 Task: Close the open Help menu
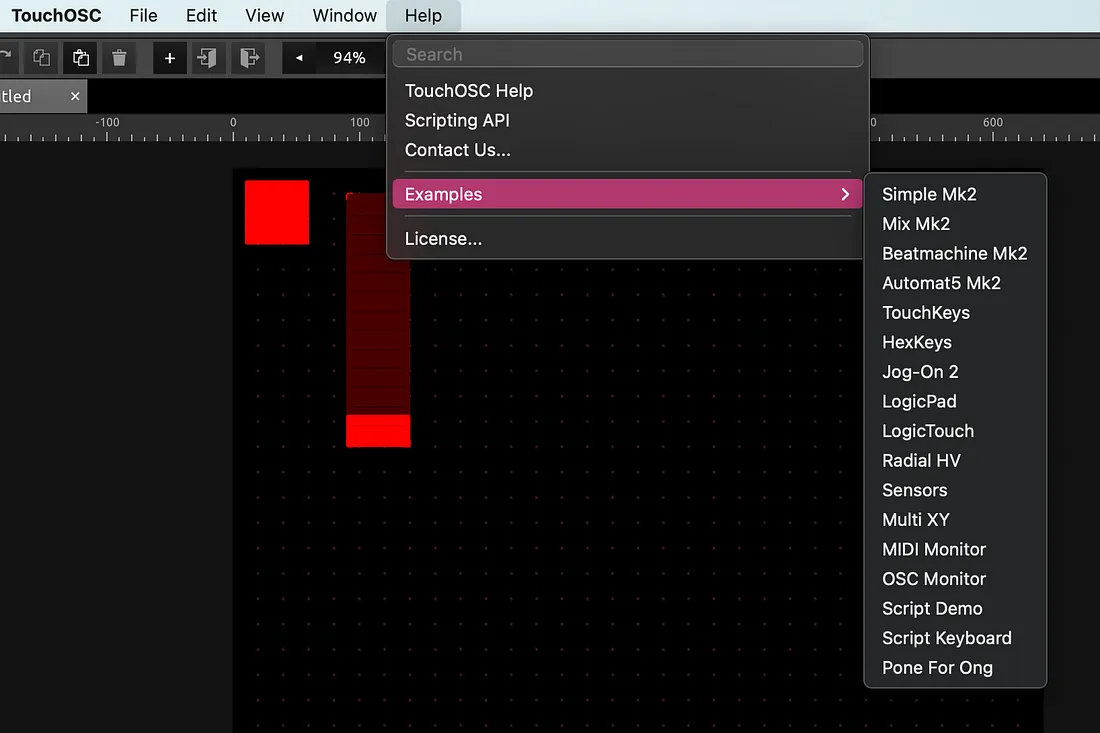423,15
